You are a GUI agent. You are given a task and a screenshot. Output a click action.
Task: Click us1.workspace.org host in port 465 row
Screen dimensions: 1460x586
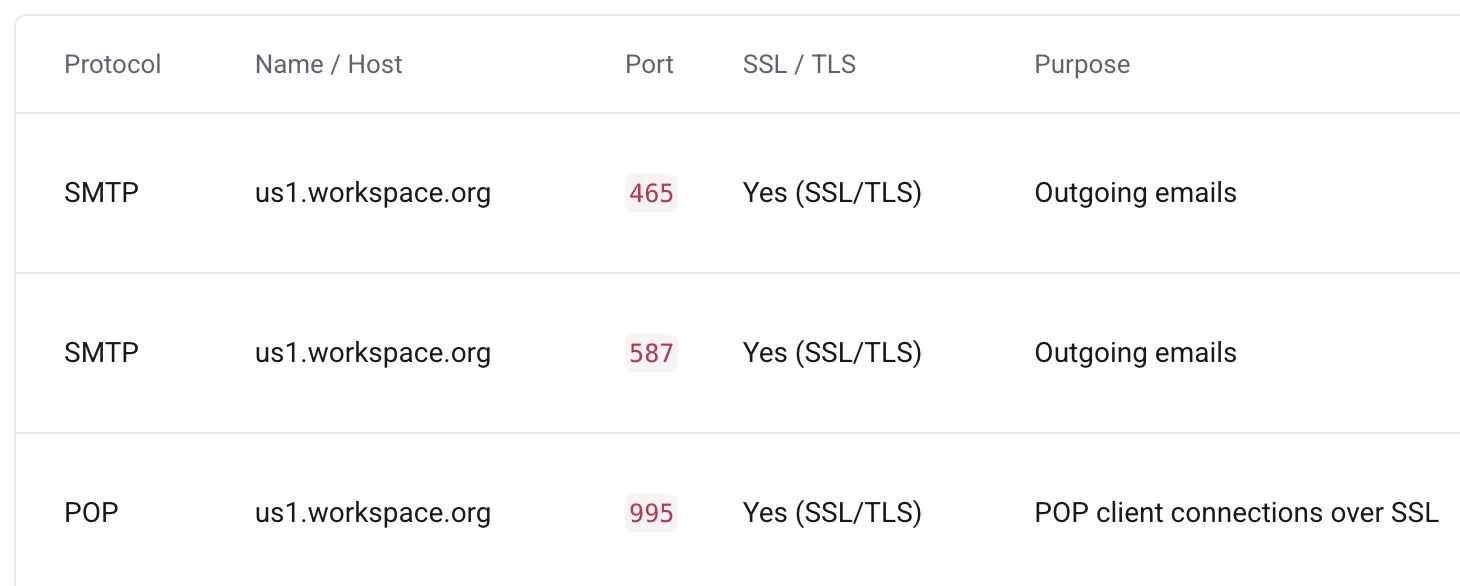point(373,193)
